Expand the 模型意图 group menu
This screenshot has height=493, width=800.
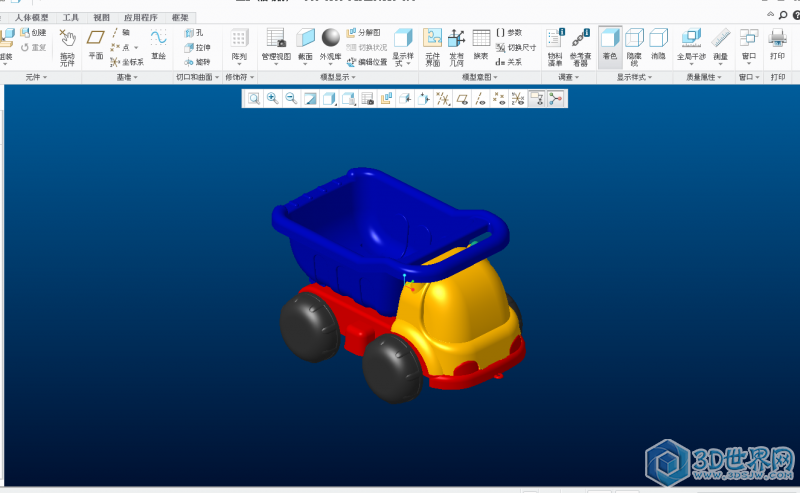coord(480,77)
